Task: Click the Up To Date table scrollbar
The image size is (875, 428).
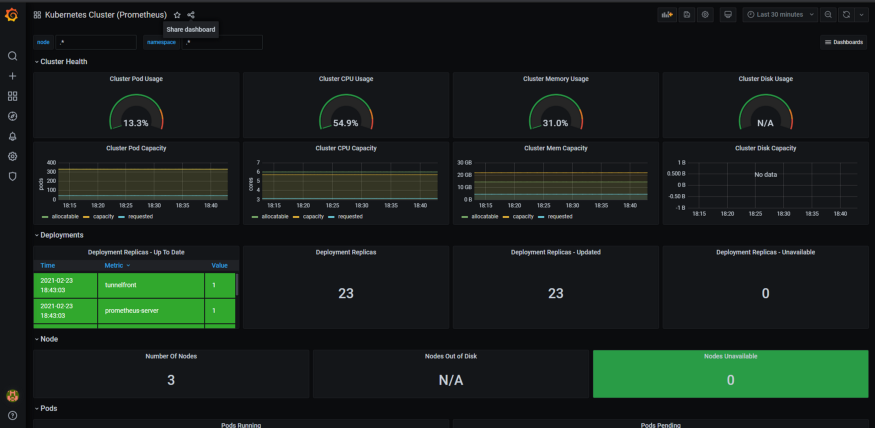Action: (237, 285)
